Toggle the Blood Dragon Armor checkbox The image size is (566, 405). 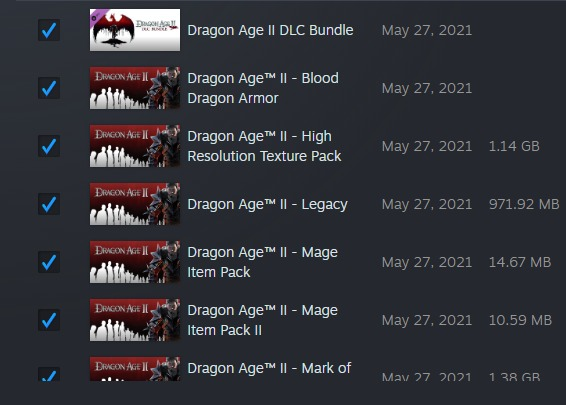[x=49, y=88]
